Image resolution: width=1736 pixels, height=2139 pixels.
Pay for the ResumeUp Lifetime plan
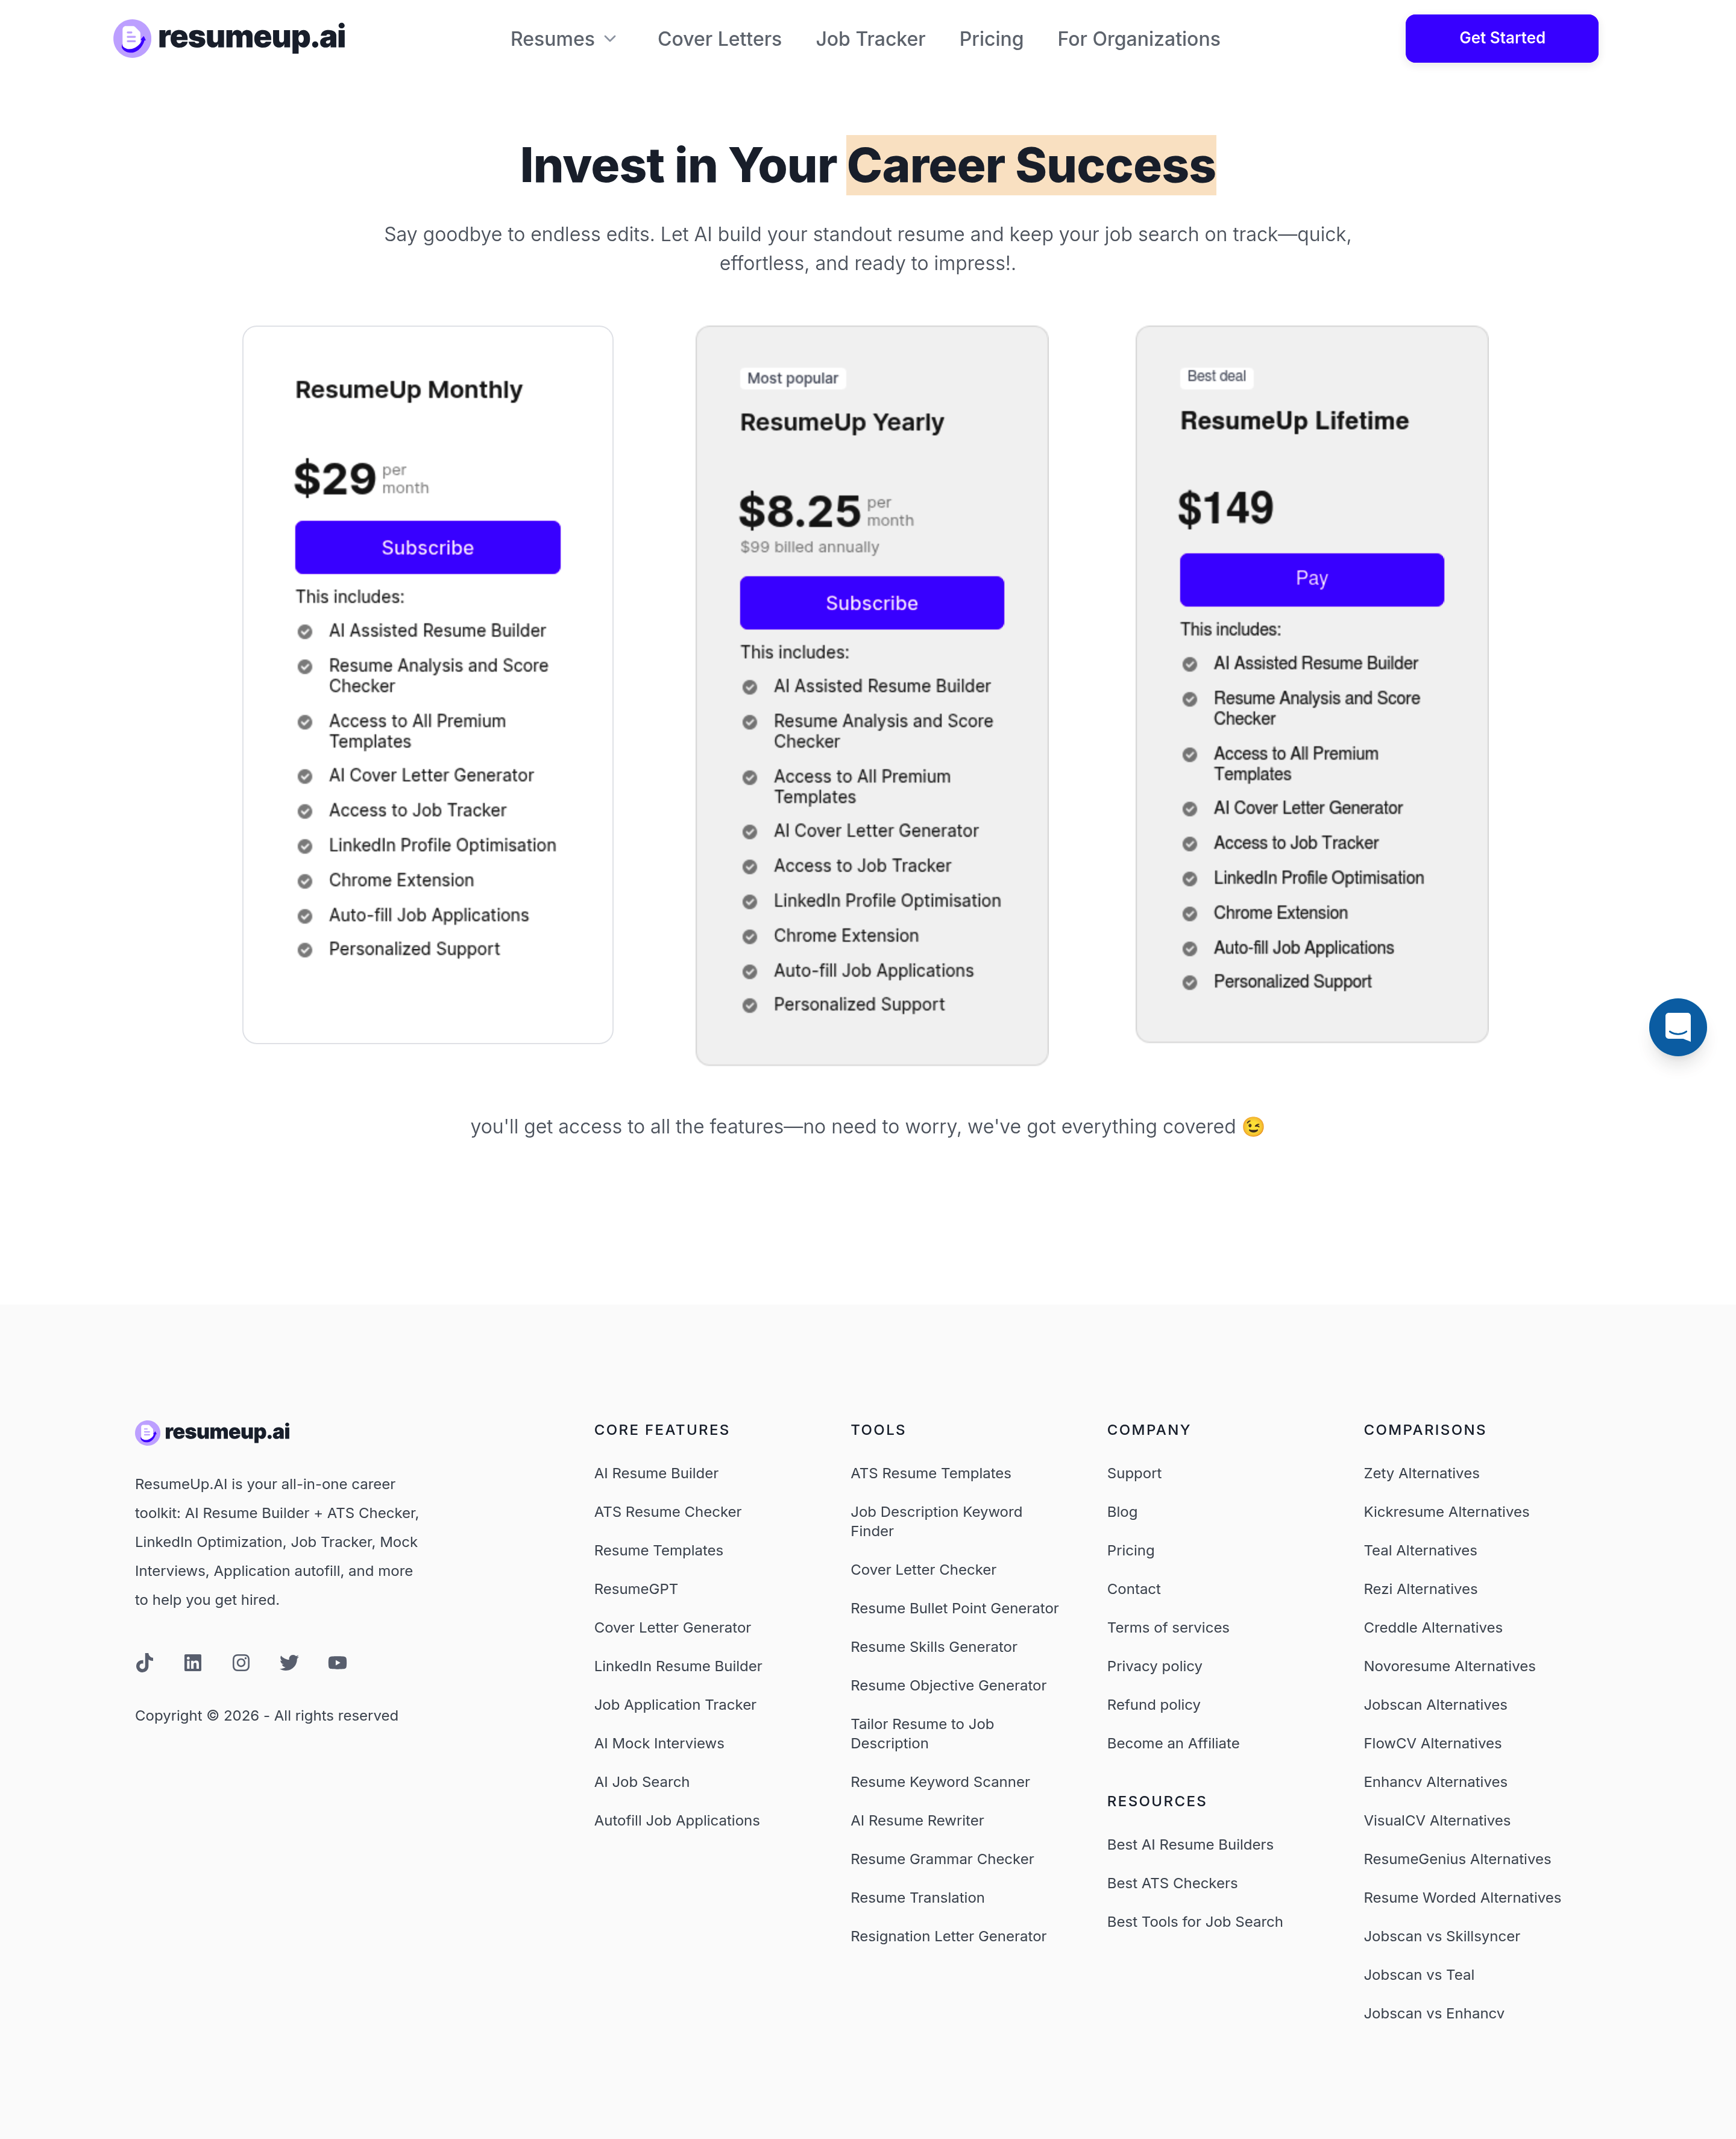coord(1311,579)
